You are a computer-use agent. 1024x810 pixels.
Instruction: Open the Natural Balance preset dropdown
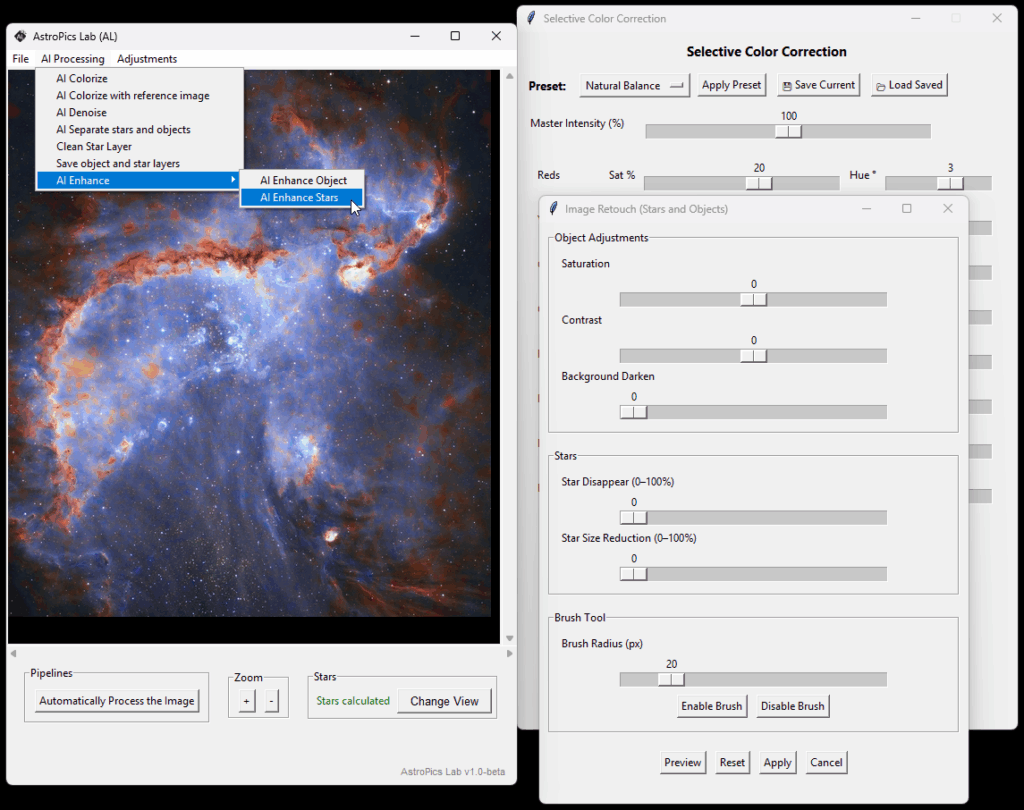[634, 86]
